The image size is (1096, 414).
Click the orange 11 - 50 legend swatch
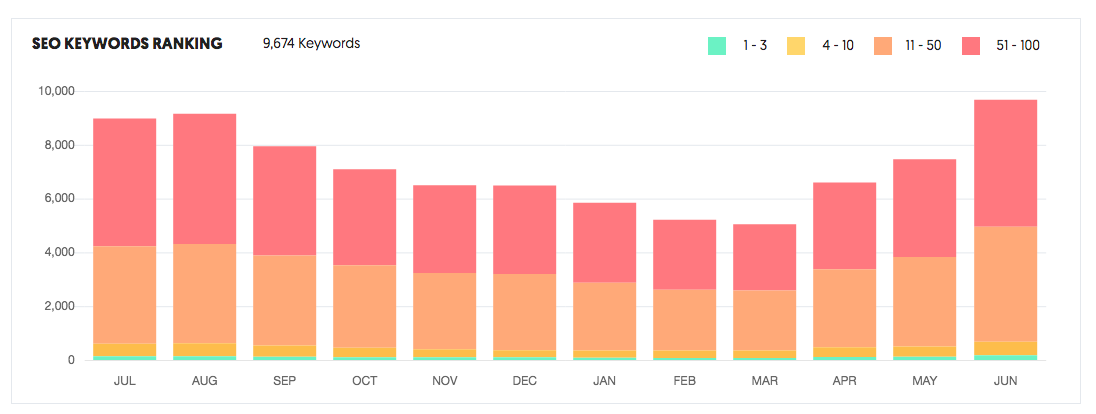(883, 46)
